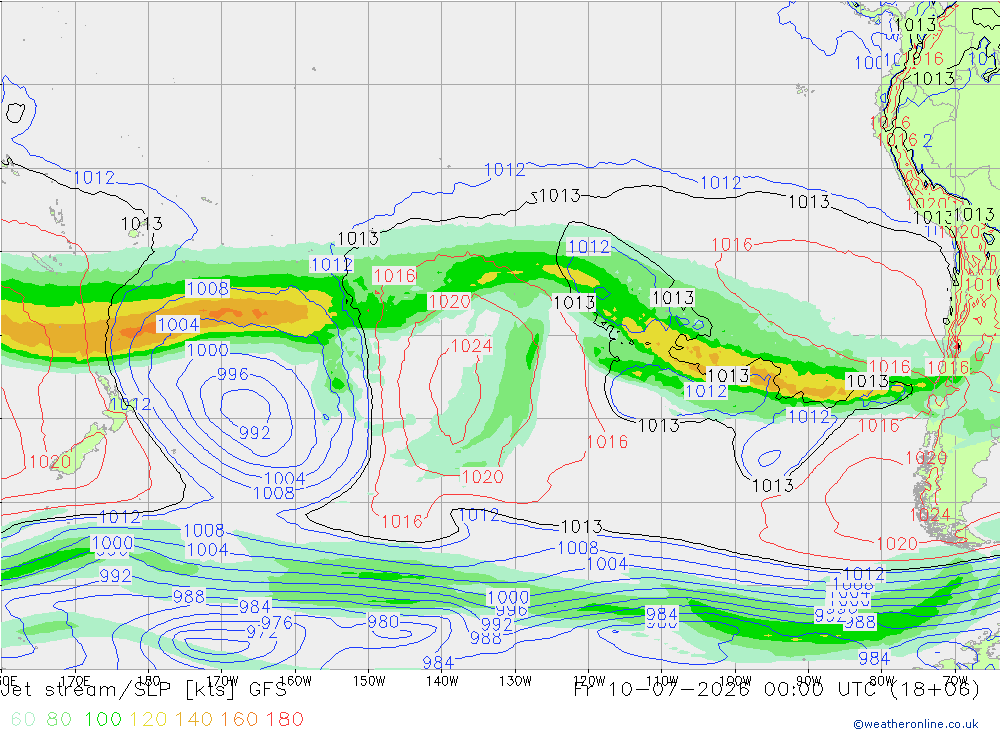
Task: Click the black 1013 label near the top center
Action: coord(559,196)
